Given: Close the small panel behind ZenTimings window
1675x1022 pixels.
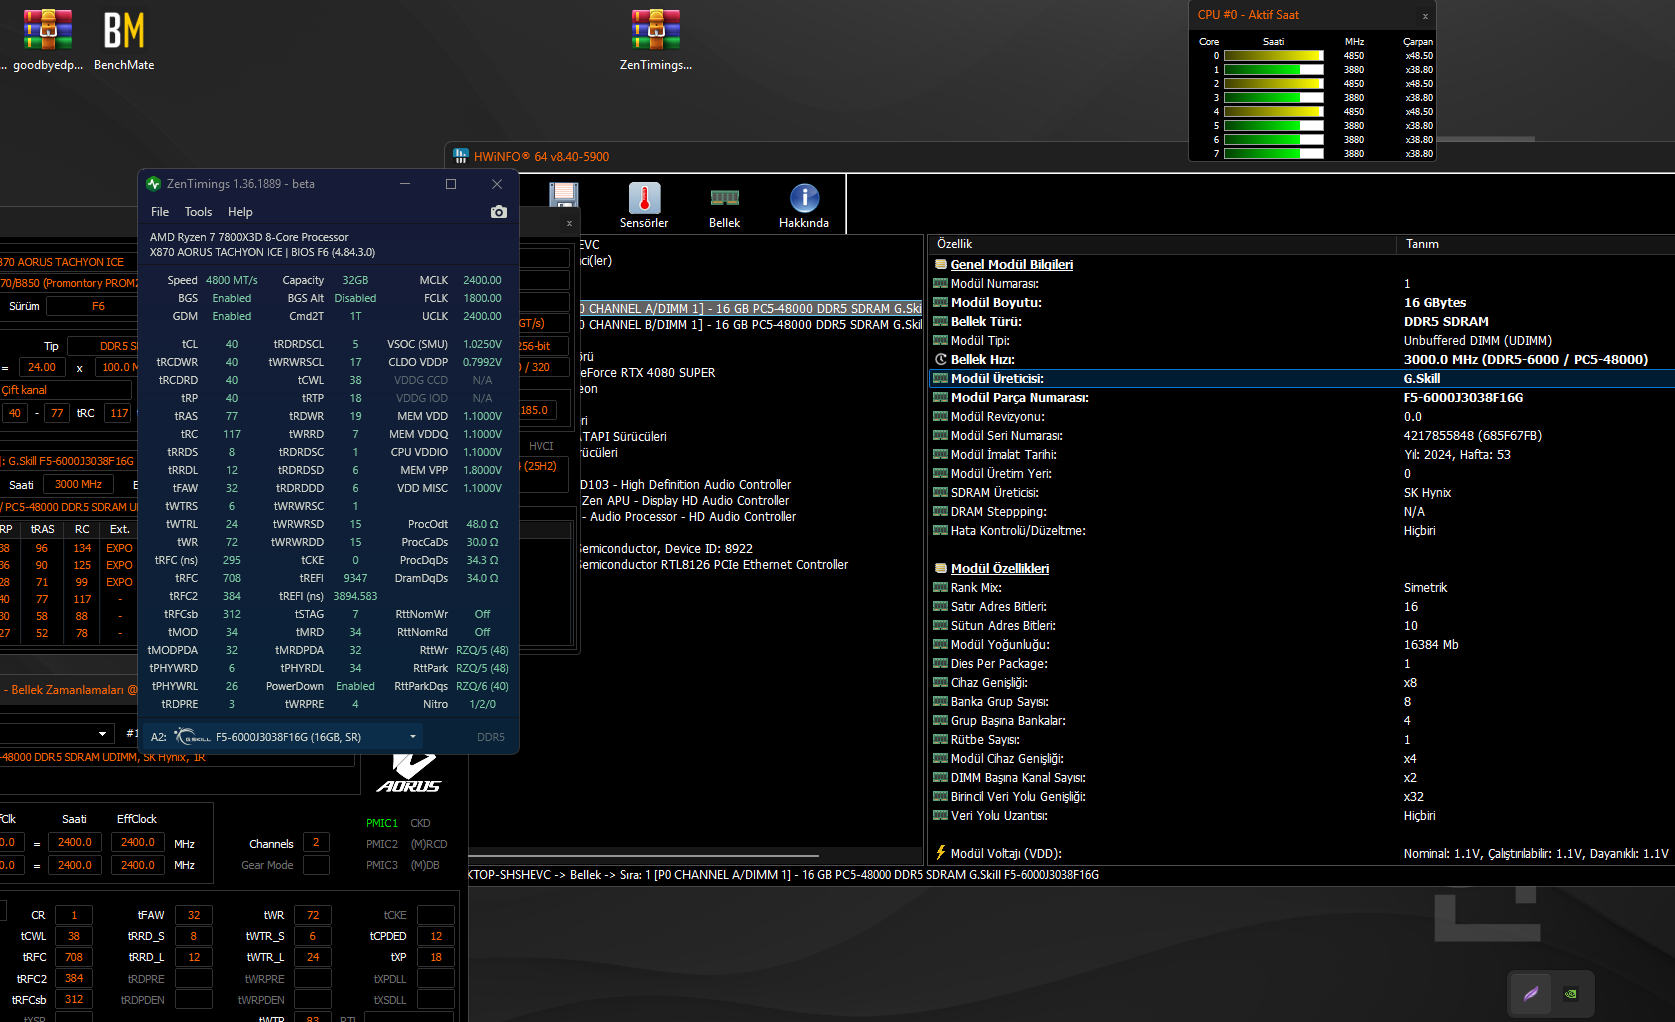Looking at the screenshot, I should pos(569,223).
